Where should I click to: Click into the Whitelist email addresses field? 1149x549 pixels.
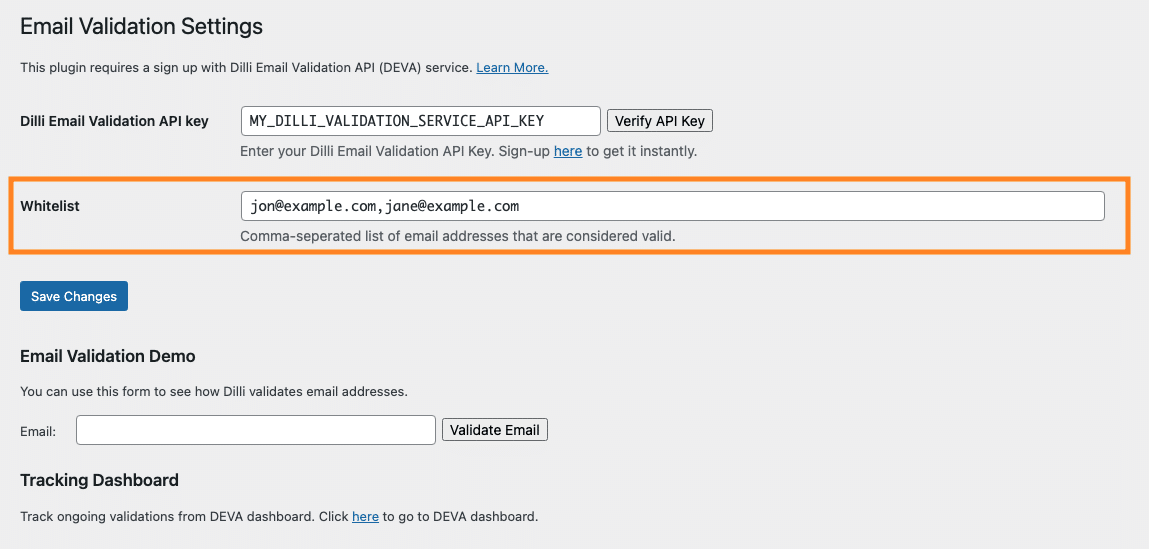click(673, 206)
